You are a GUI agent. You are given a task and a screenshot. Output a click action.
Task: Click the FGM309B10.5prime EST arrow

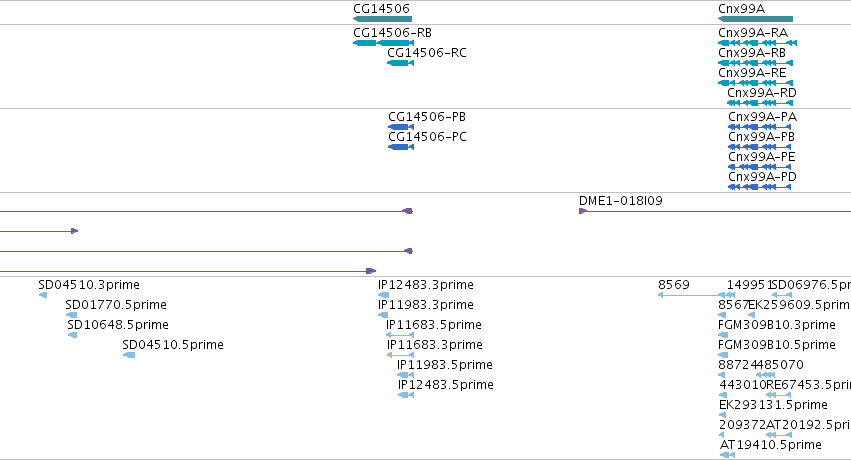tap(722, 355)
